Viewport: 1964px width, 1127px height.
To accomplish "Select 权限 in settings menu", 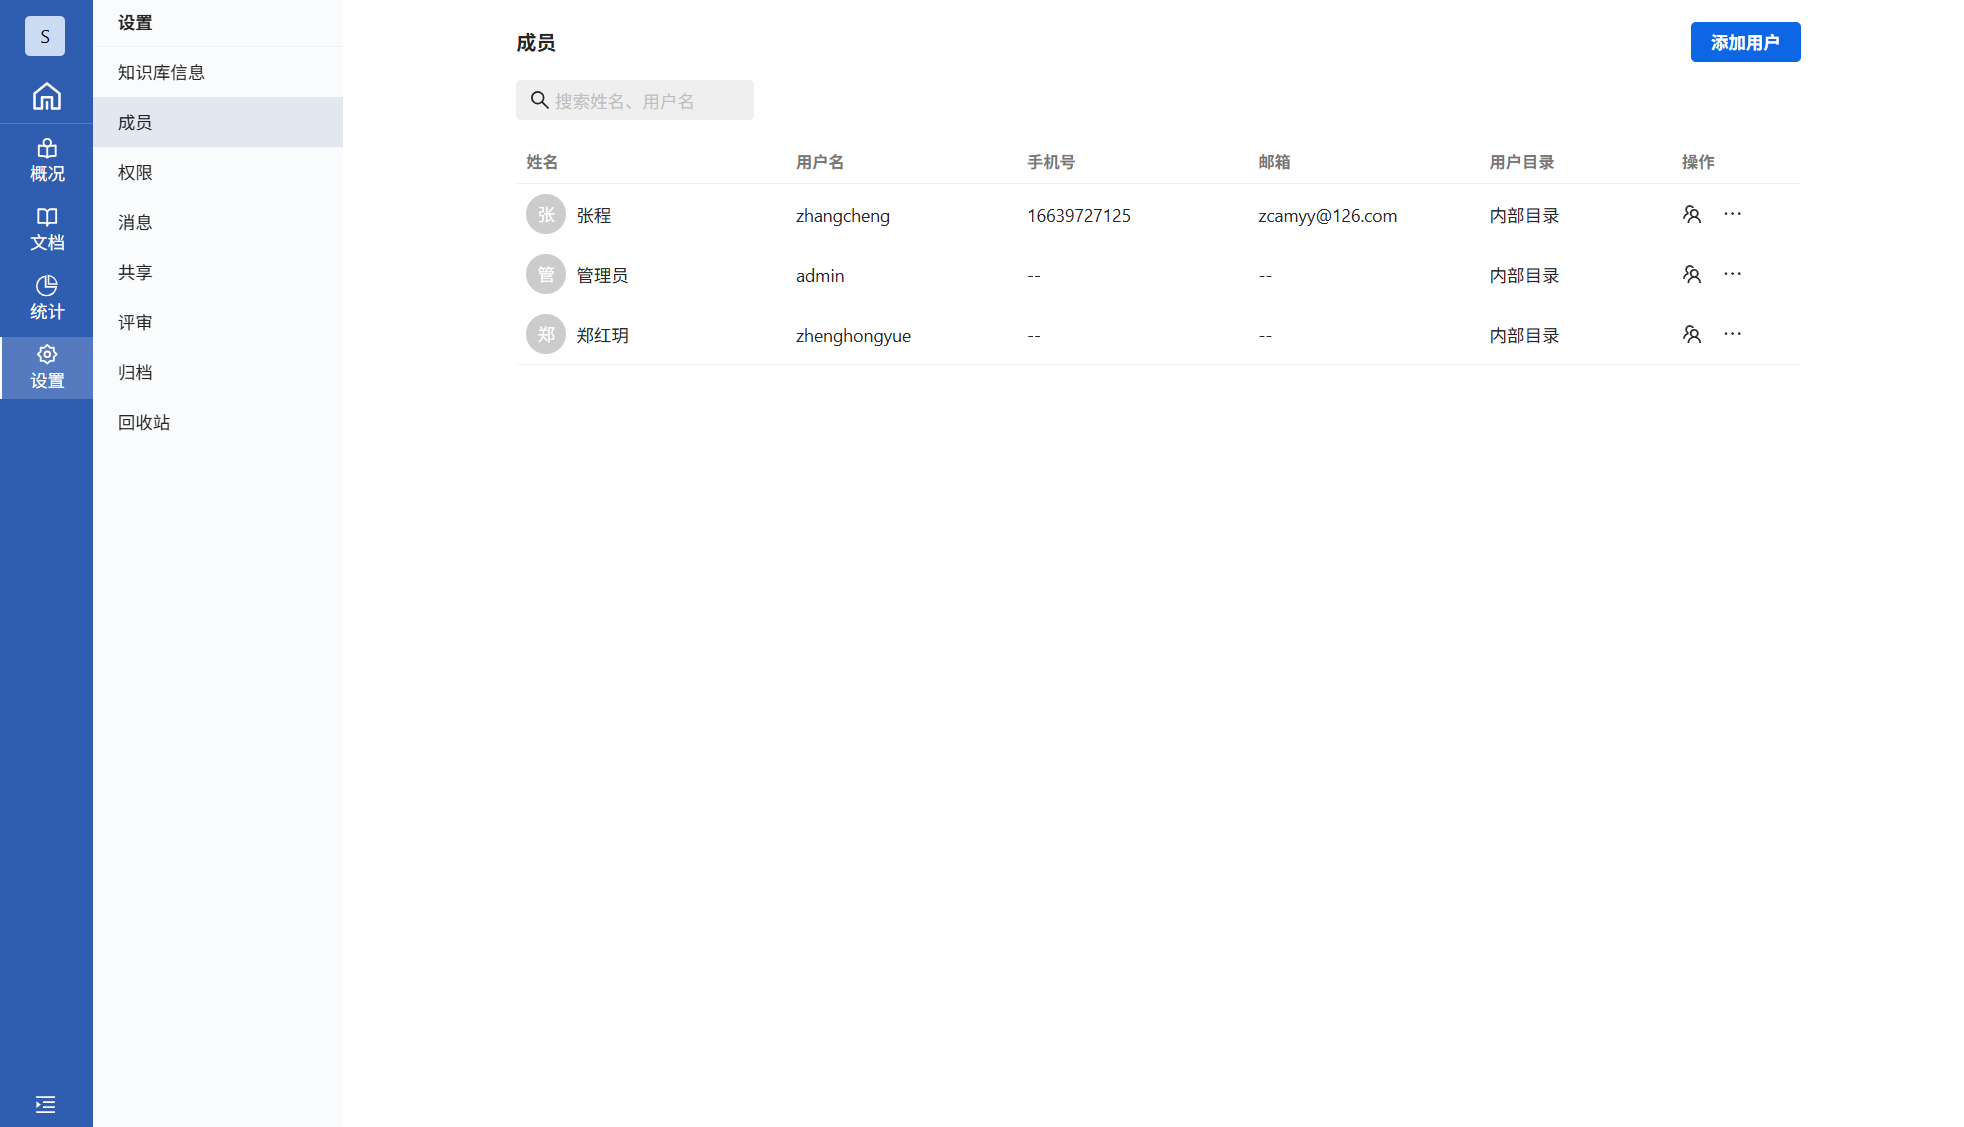I will [135, 172].
